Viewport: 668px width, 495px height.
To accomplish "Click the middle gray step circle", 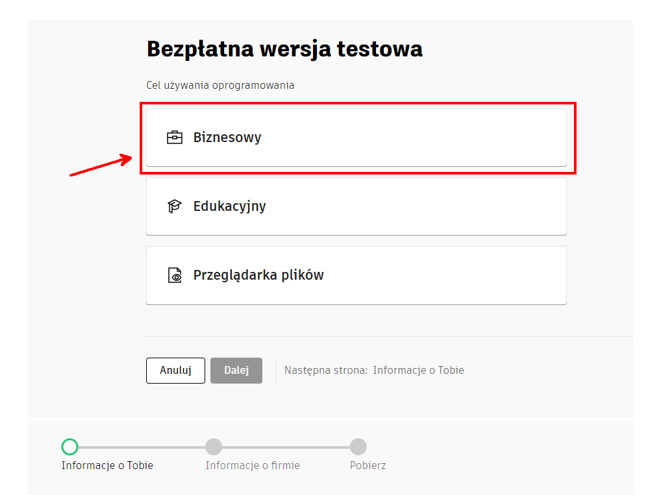I will 213,447.
